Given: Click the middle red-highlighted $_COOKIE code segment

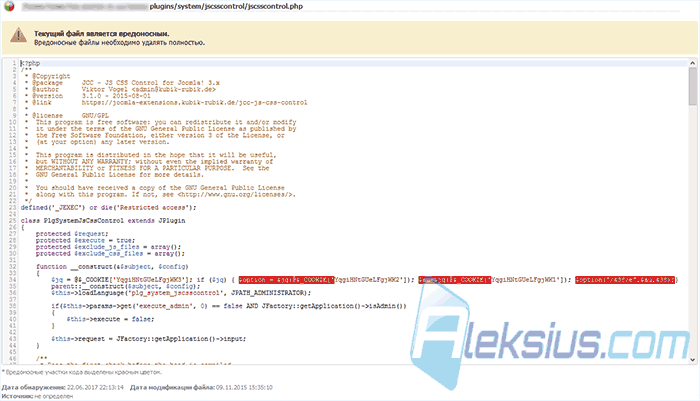Looking at the screenshot, I should 454,280.
